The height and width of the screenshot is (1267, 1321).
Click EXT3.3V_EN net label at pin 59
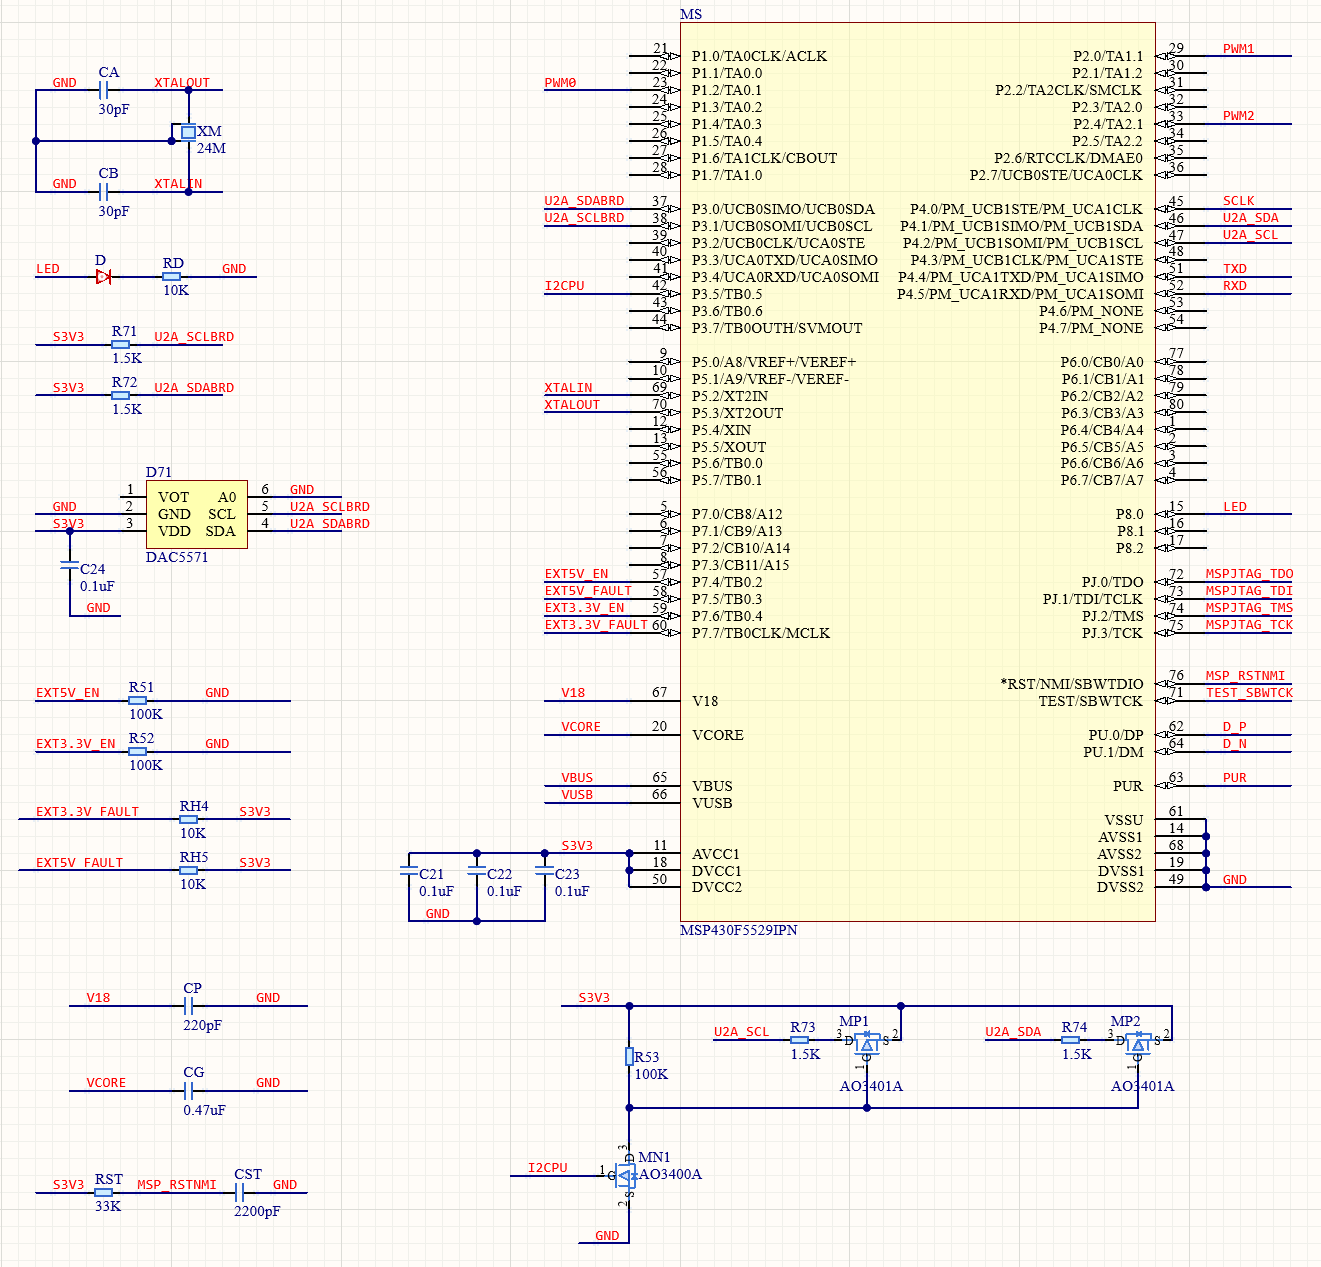click(x=584, y=608)
